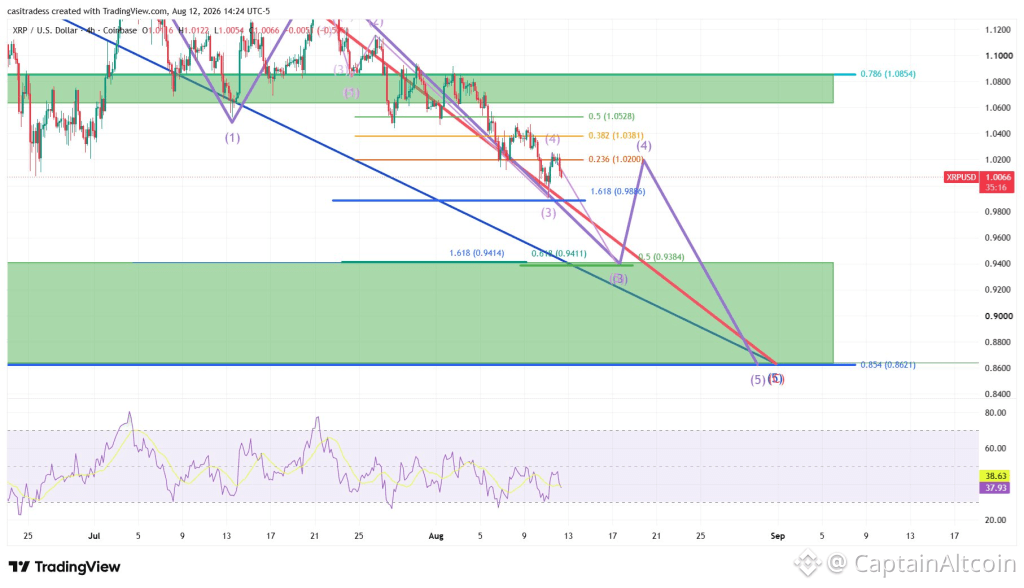Click the 0.9200 price axis value
This screenshot has width=1024, height=588.
[999, 289]
